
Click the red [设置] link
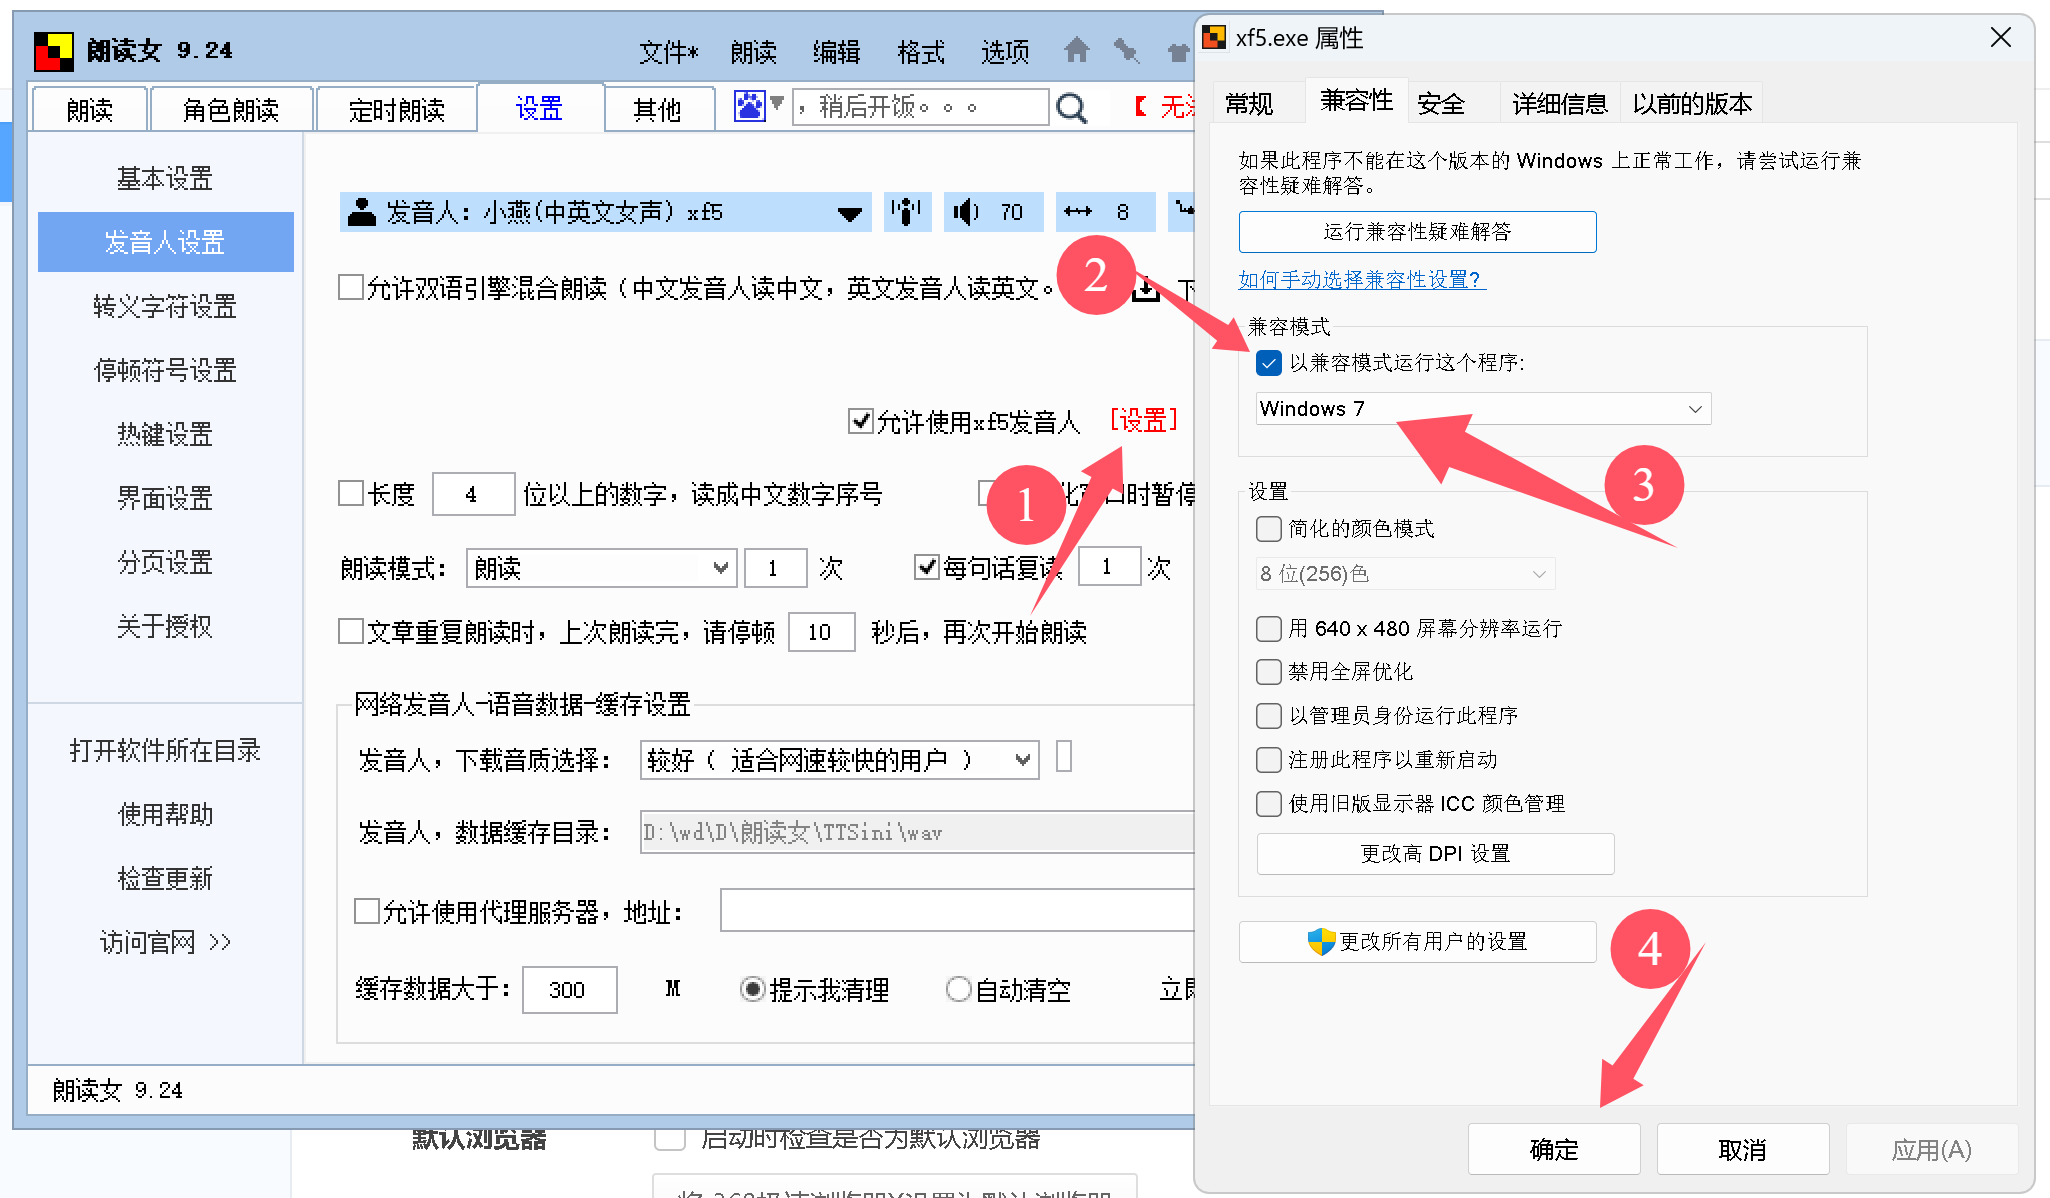point(1144,420)
